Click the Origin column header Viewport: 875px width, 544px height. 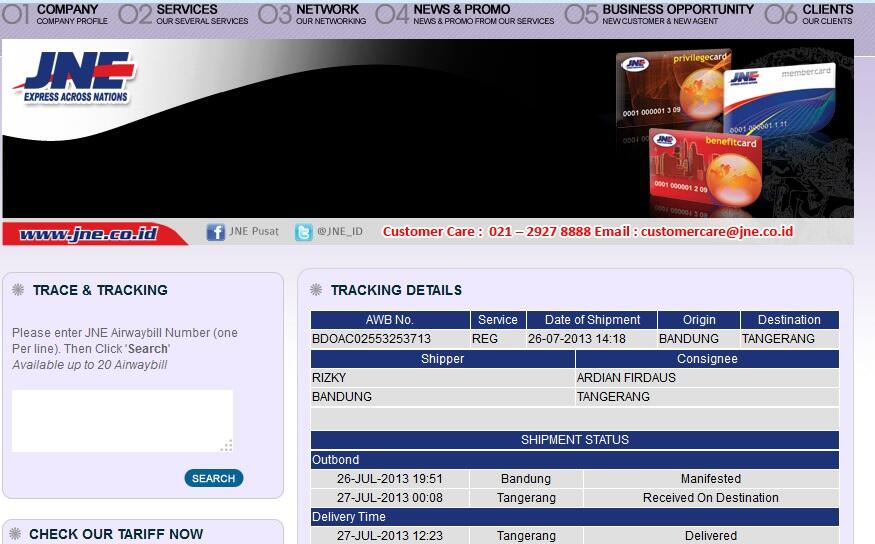coord(699,320)
